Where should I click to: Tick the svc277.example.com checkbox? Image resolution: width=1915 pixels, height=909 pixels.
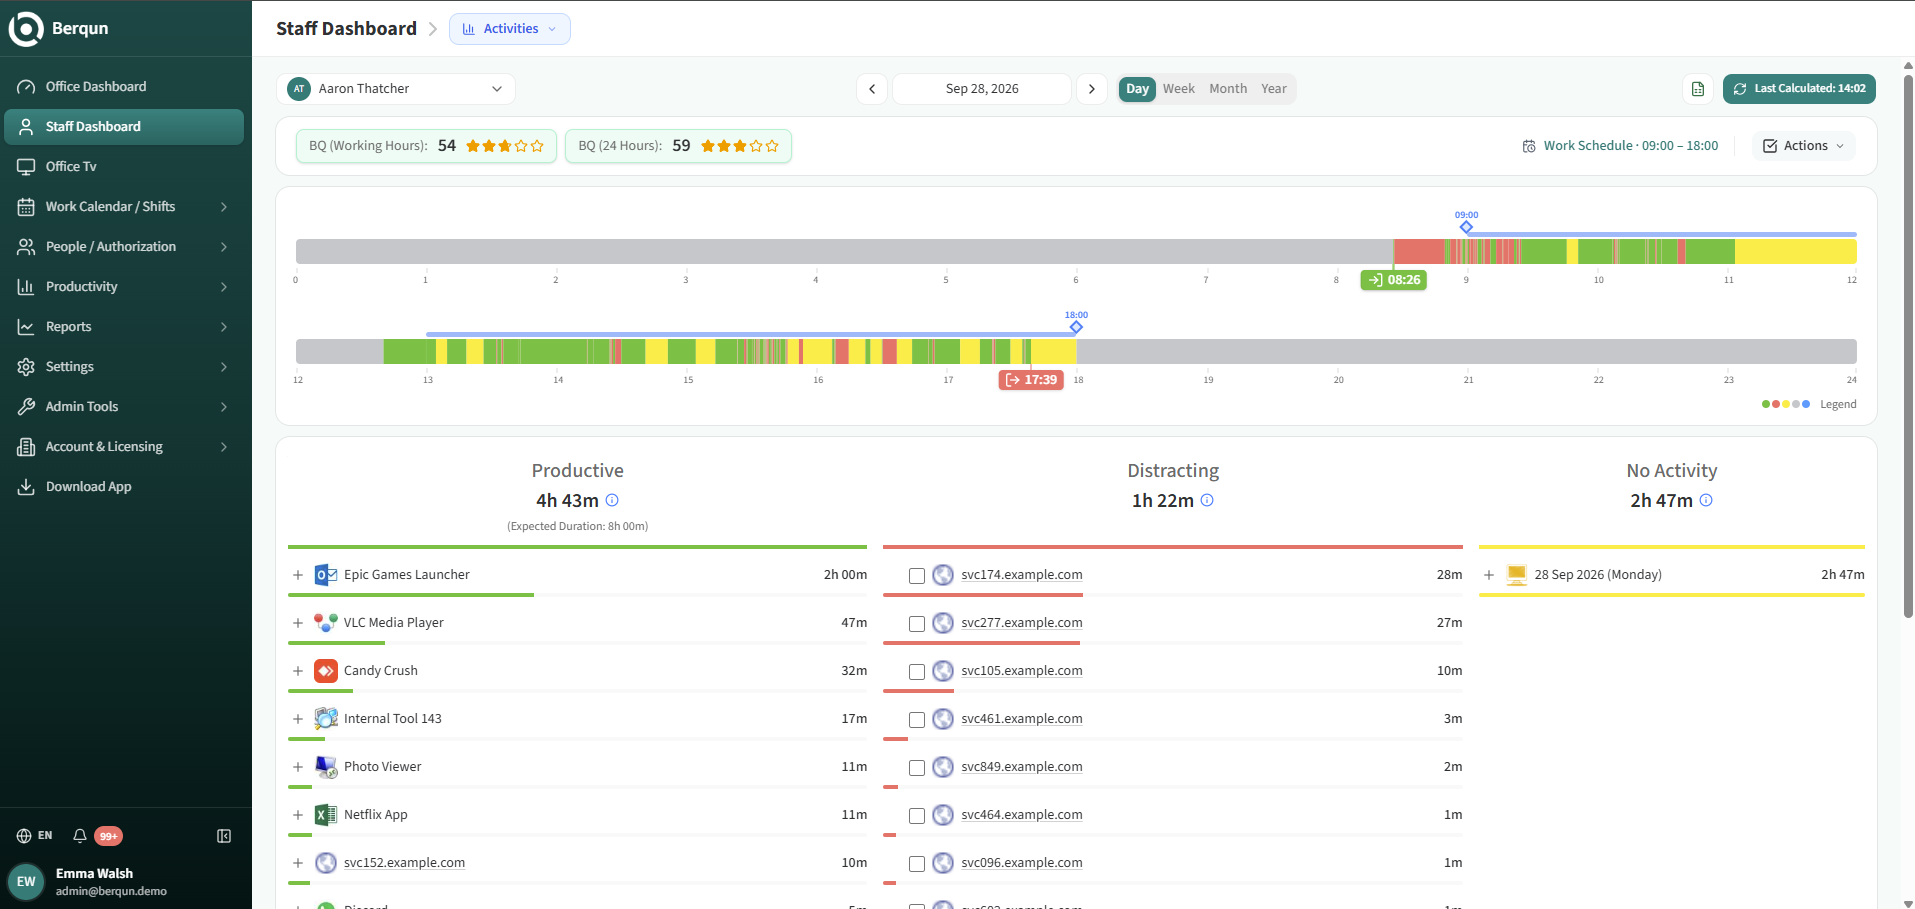point(917,624)
